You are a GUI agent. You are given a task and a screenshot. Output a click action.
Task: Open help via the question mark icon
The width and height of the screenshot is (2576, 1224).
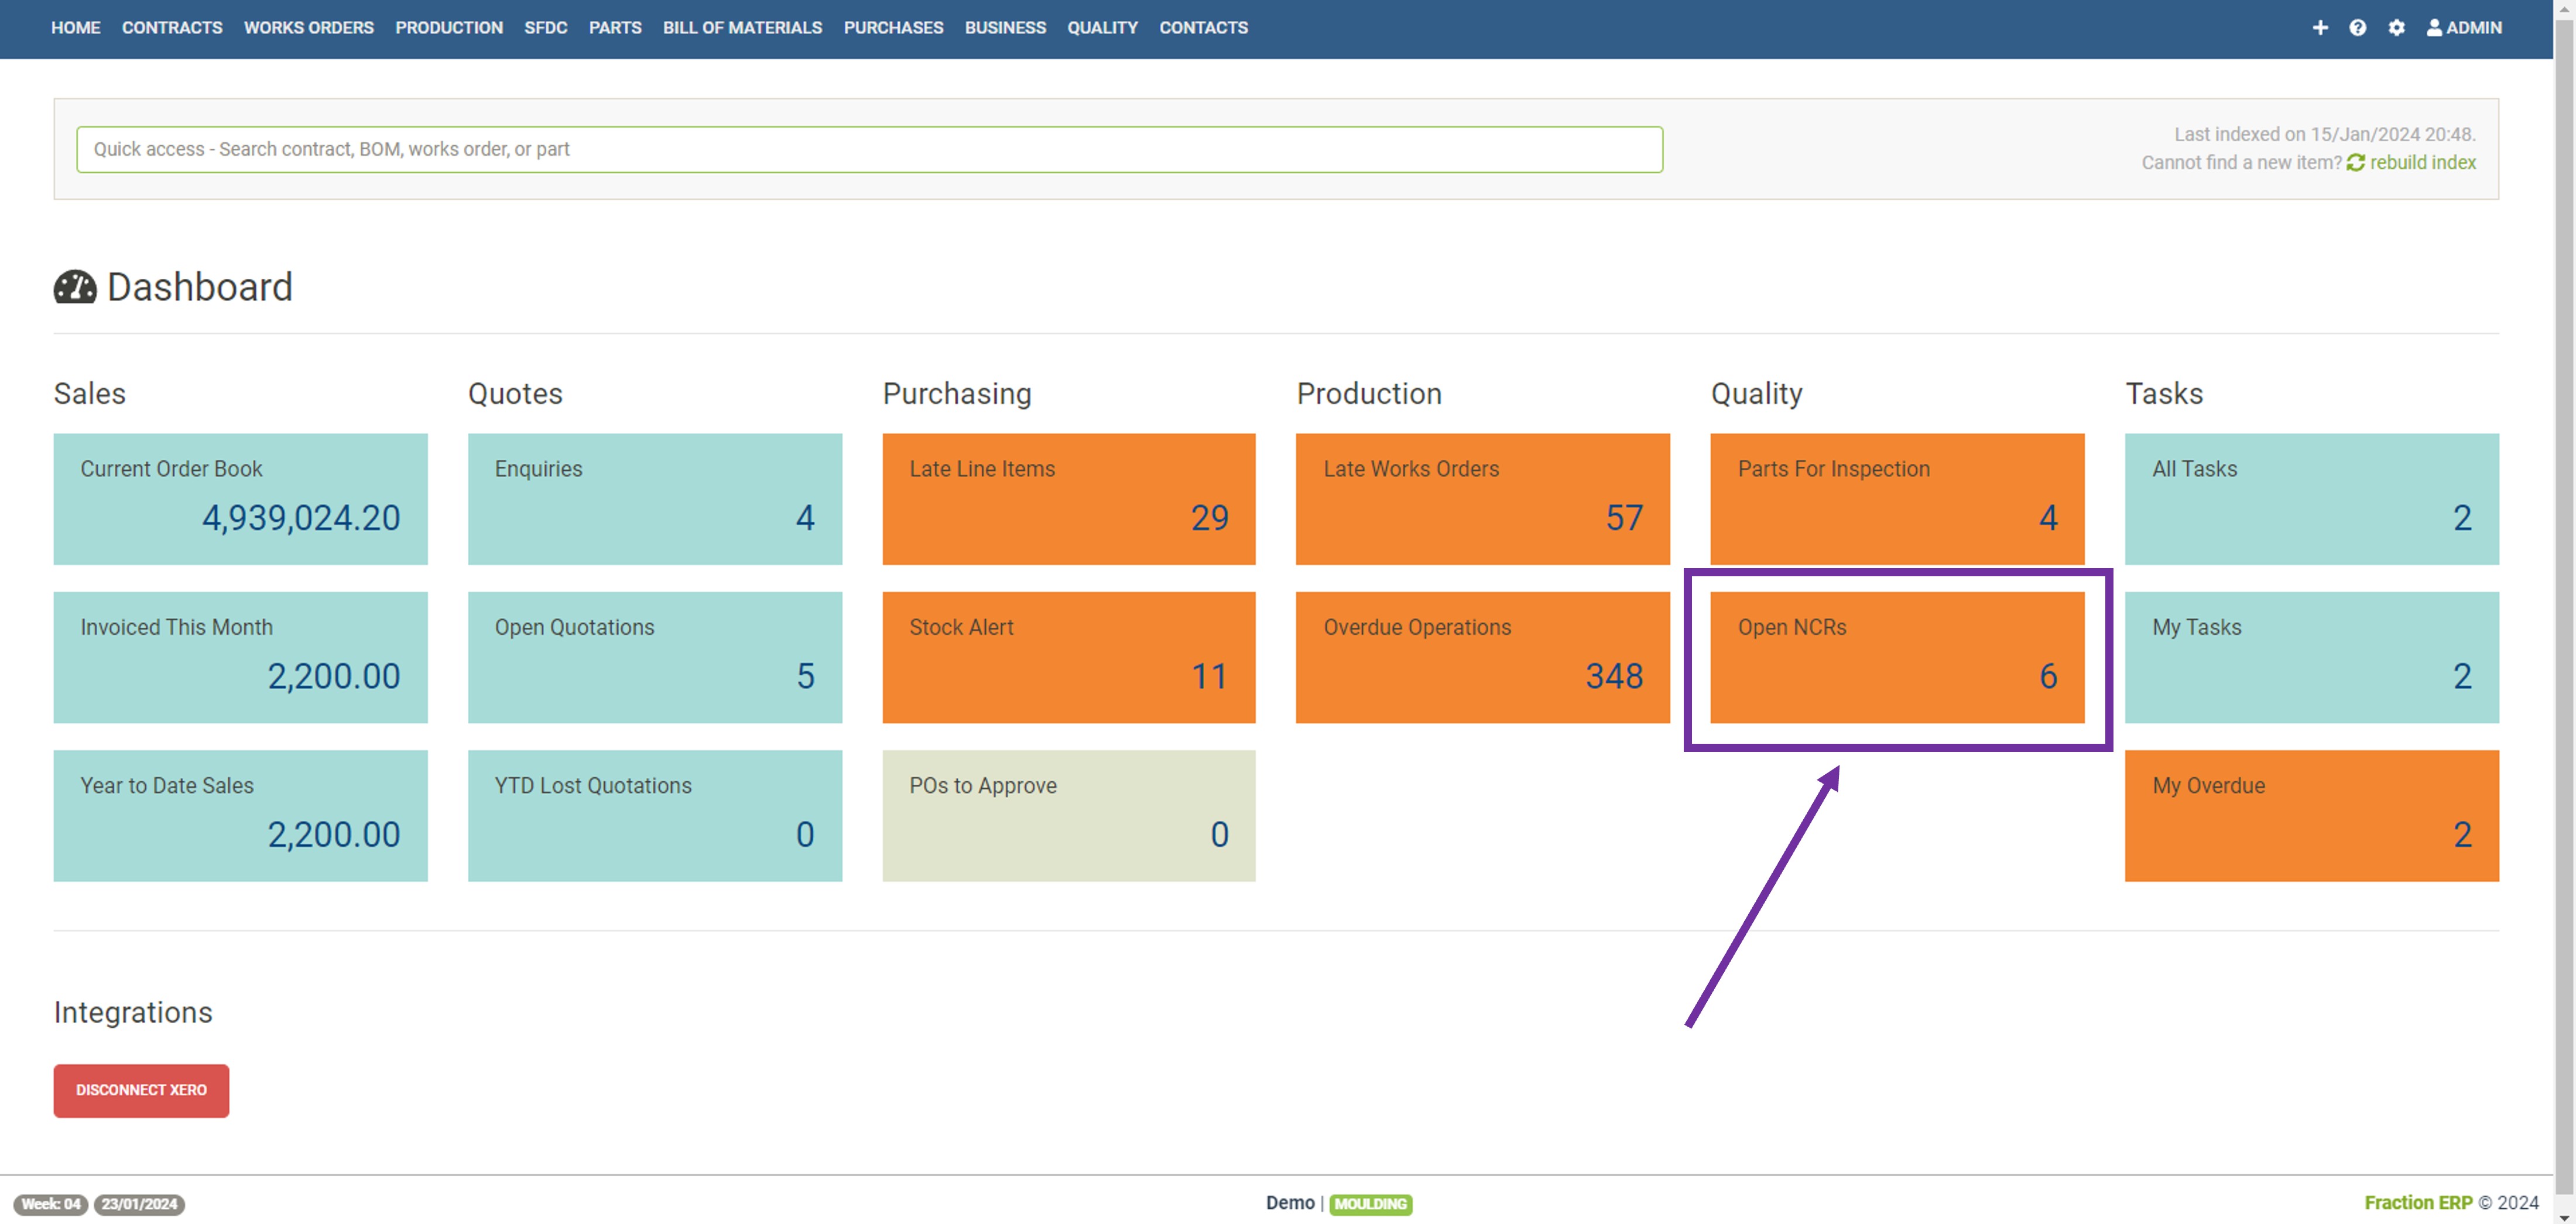tap(2359, 27)
